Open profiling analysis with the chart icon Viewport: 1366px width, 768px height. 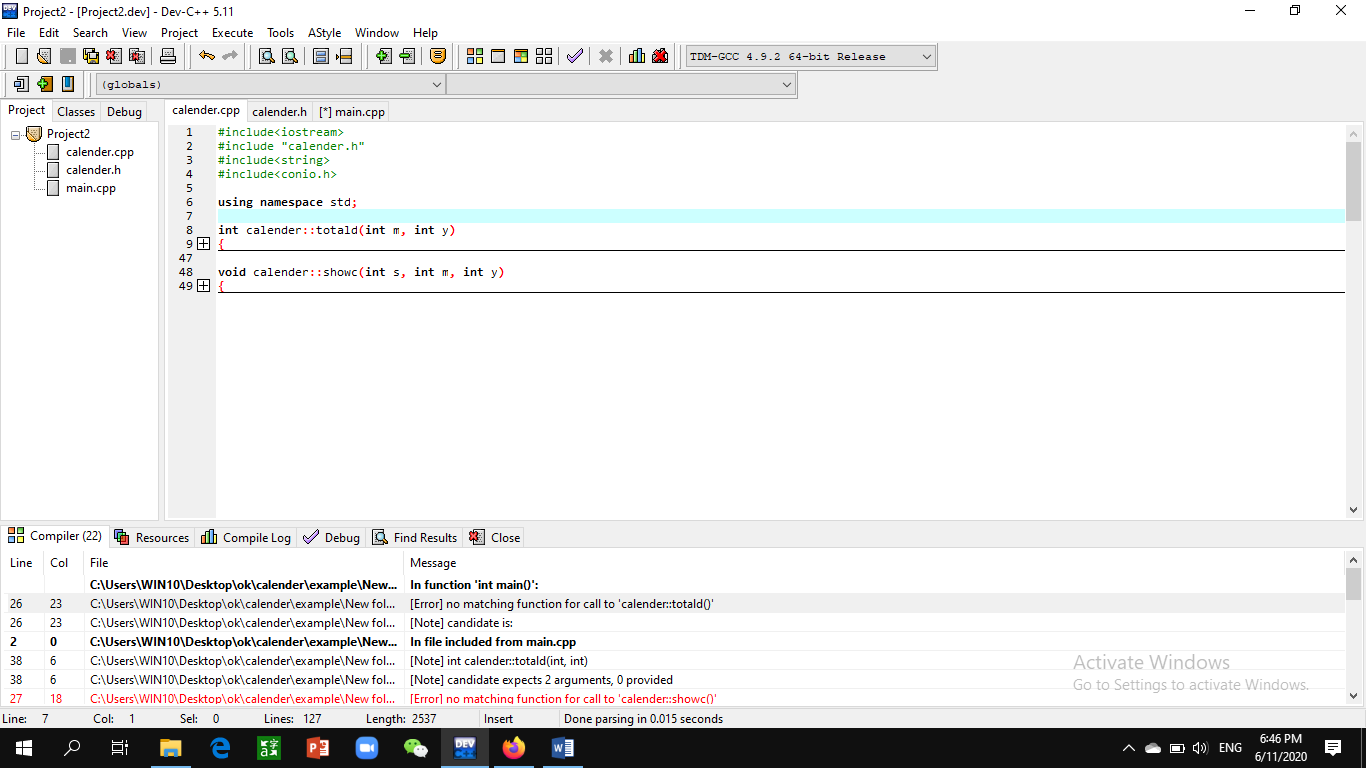[x=636, y=56]
